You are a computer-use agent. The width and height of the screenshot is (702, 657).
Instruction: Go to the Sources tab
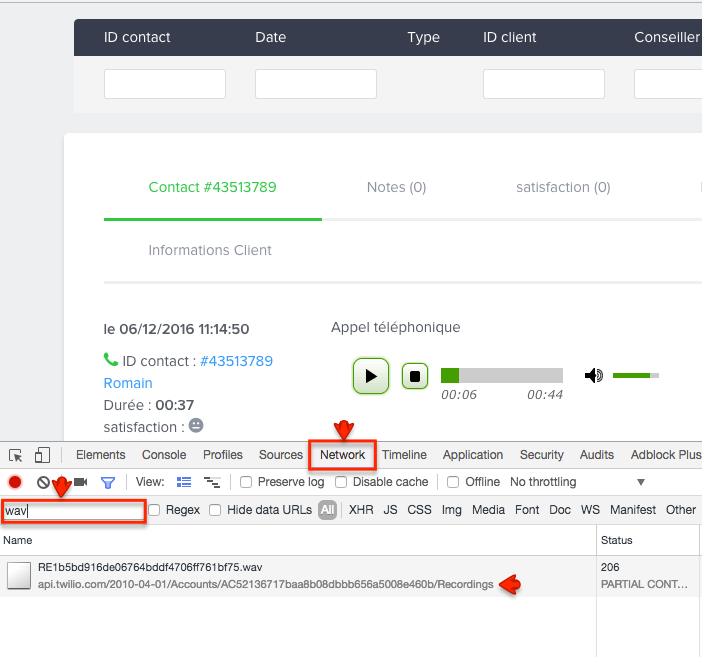[281, 455]
